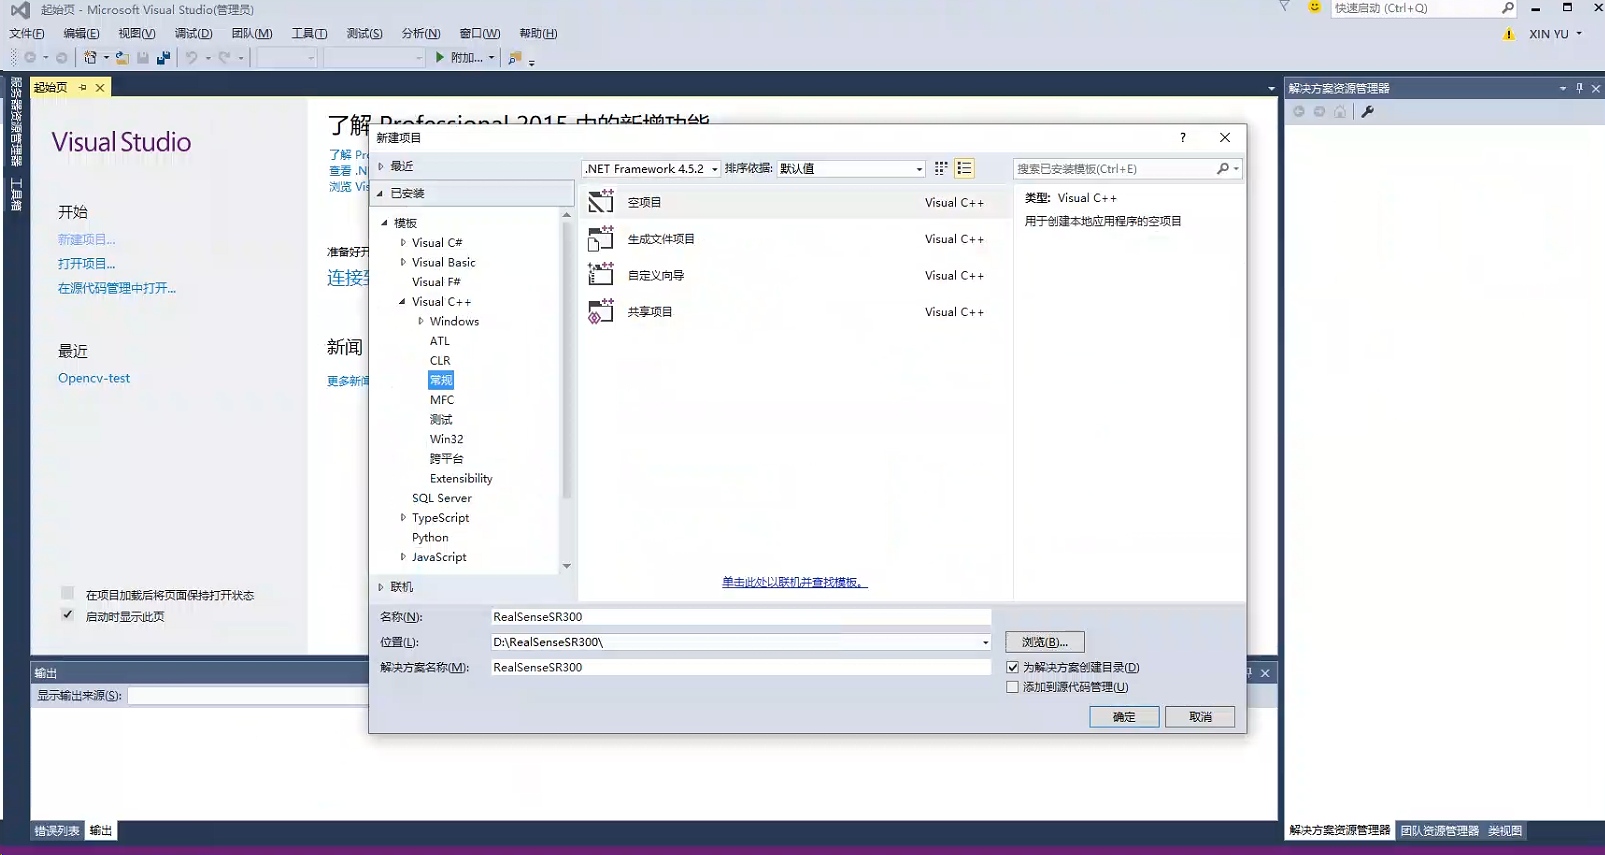Expand the Online (联机) section
This screenshot has height=855, width=1605.
click(381, 587)
